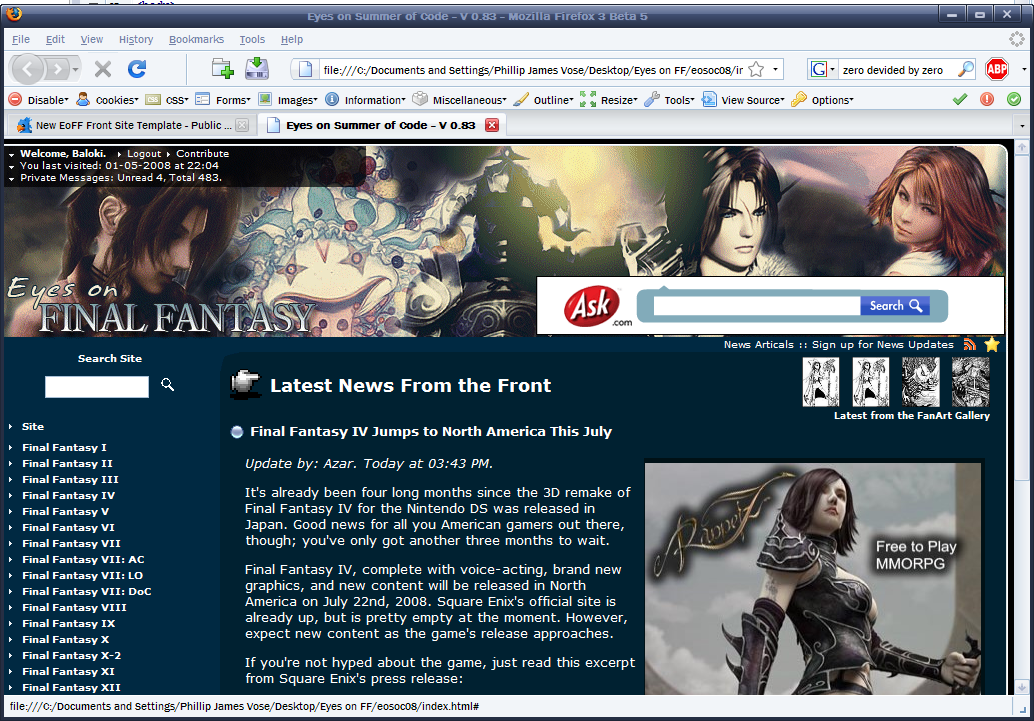Click the green checkmark standards icon

pos(959,100)
